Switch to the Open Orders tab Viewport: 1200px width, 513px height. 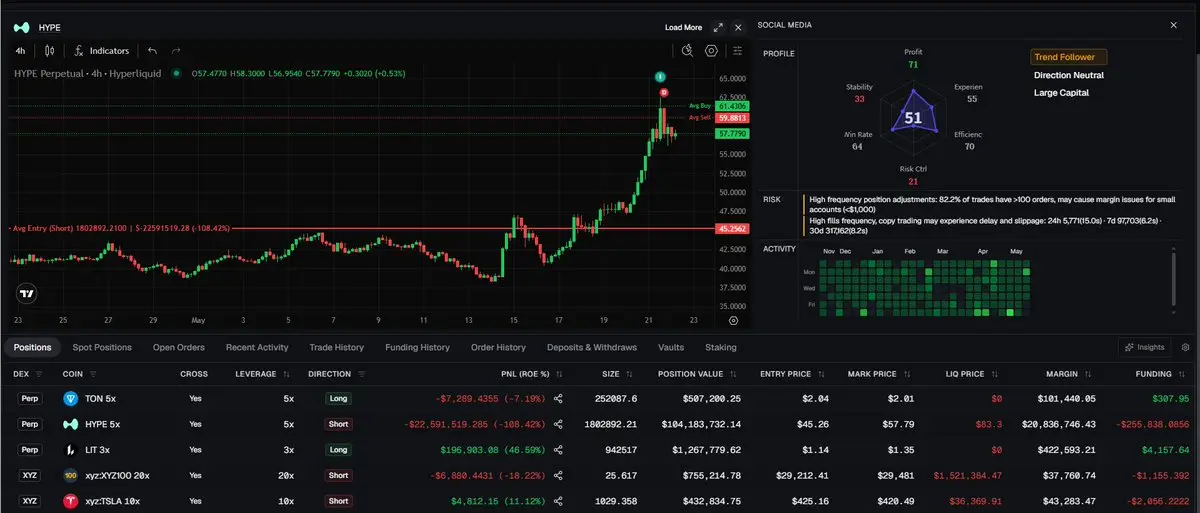pyautogui.click(x=179, y=347)
